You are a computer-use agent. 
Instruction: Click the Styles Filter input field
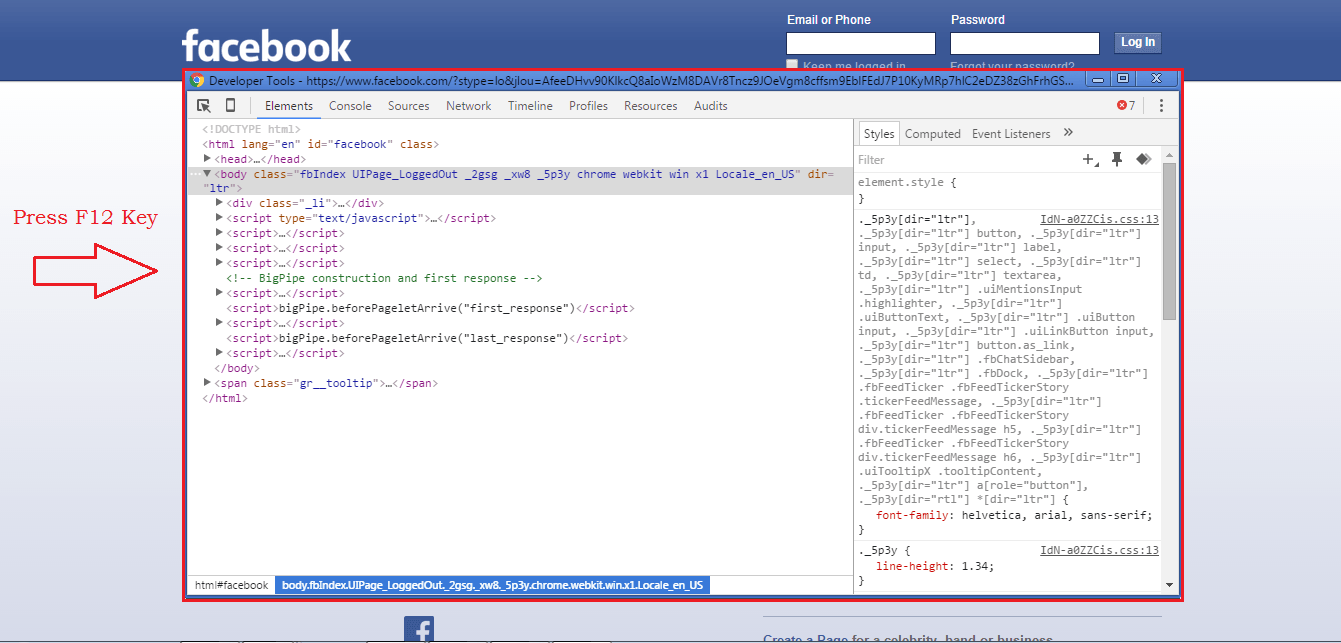coord(960,160)
